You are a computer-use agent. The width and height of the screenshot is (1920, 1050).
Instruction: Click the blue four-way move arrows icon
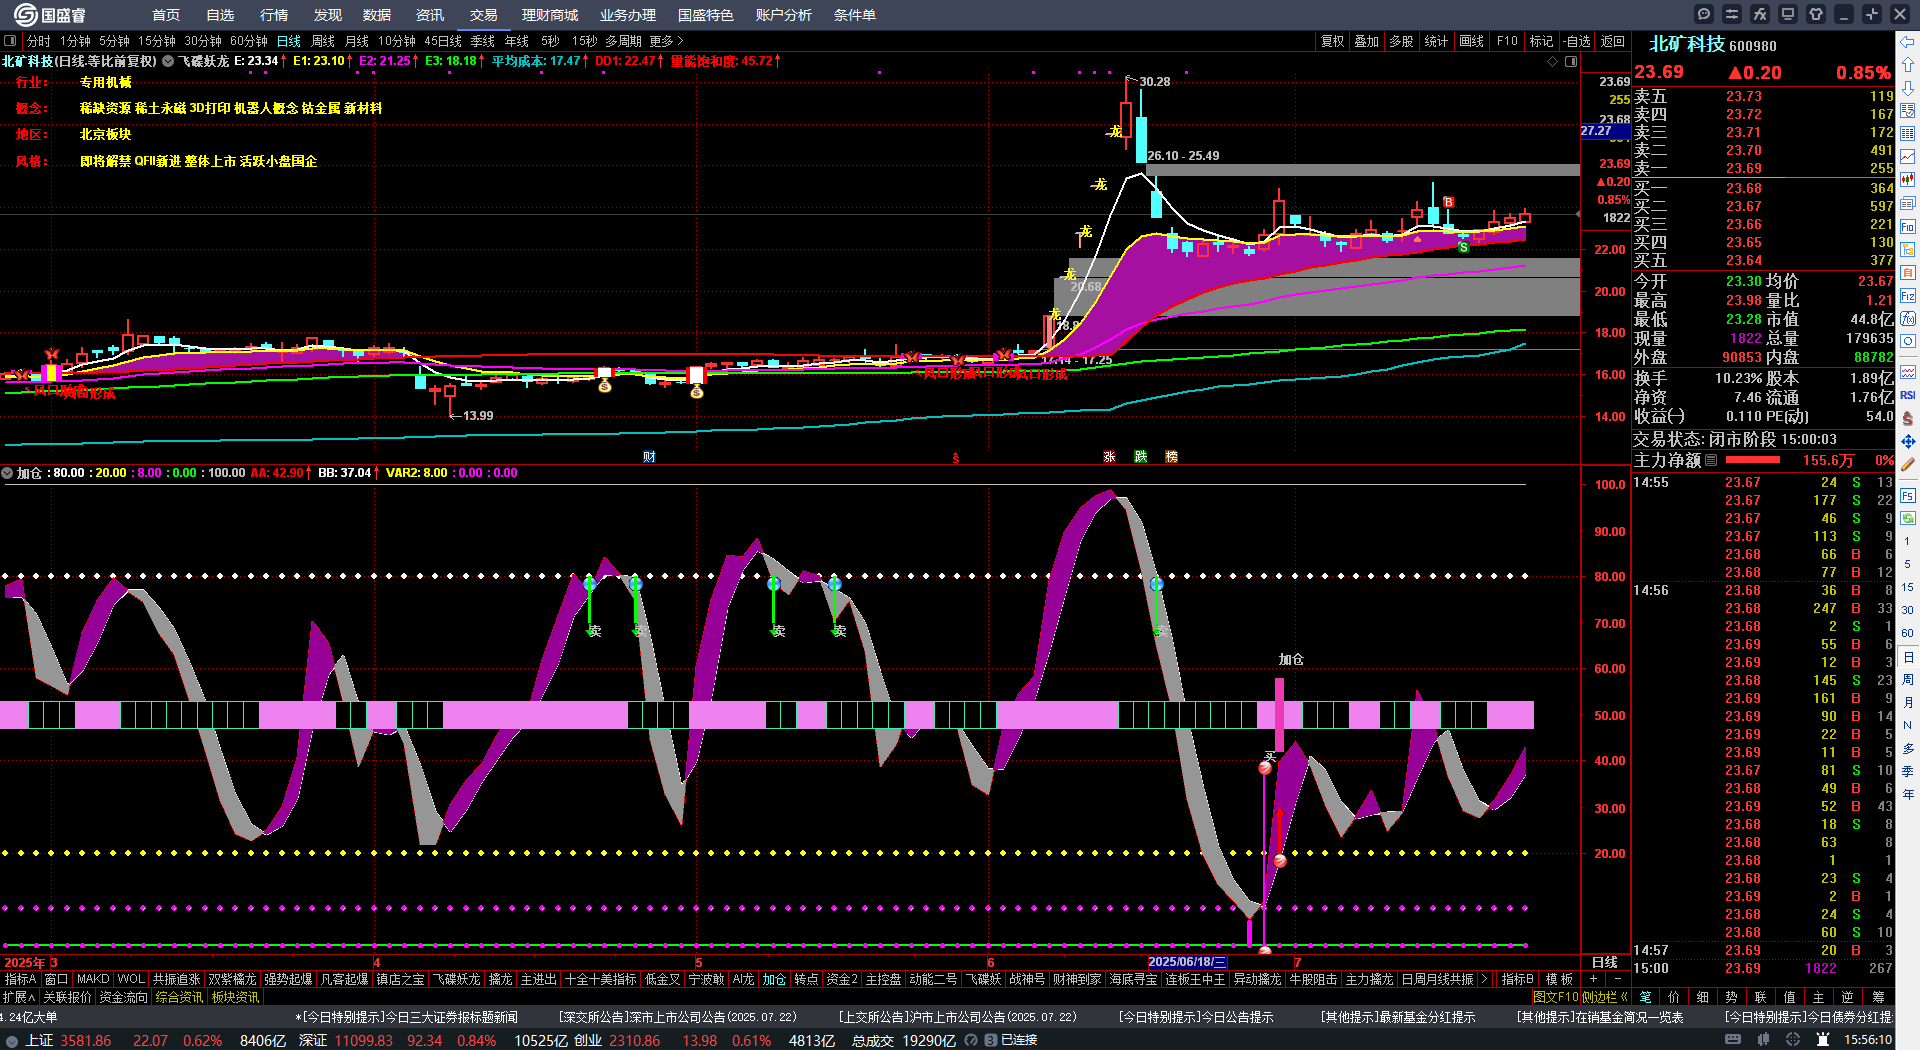(1908, 441)
